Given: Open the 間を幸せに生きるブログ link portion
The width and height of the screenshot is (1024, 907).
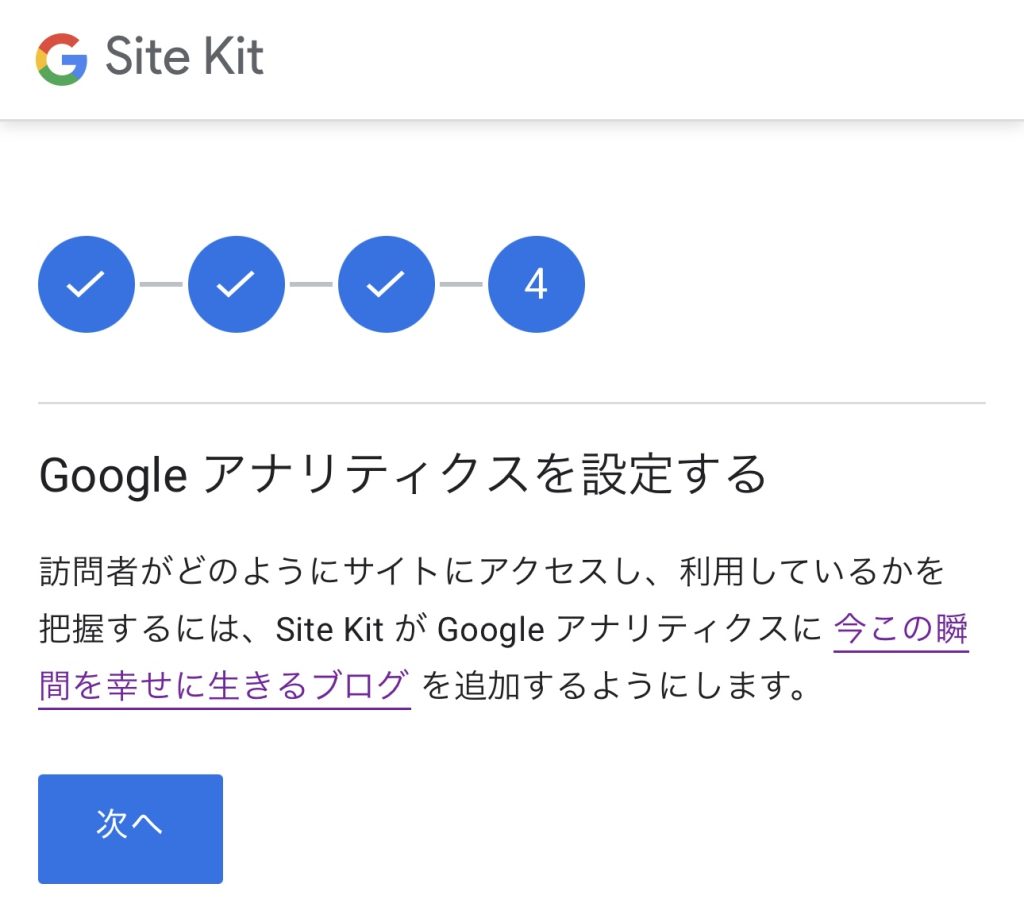Looking at the screenshot, I should click(224, 687).
